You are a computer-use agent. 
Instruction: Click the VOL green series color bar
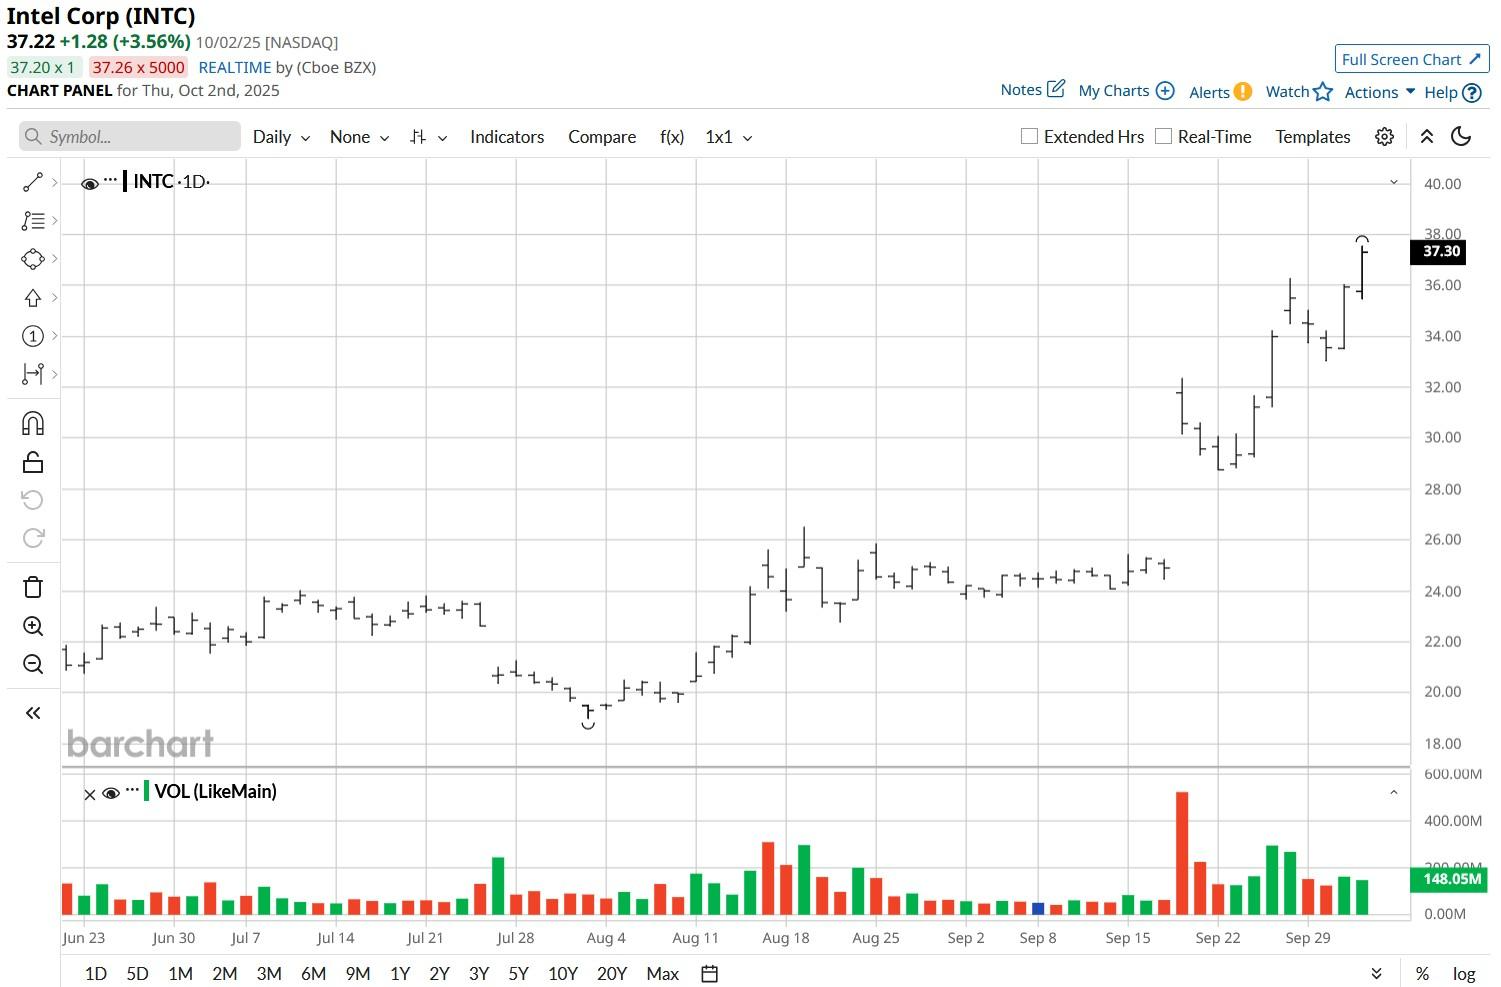click(147, 791)
